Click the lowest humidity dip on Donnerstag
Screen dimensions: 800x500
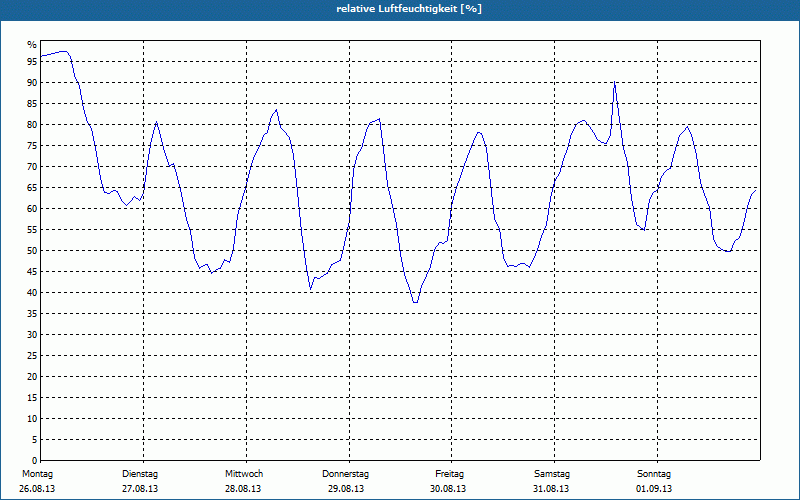pyautogui.click(x=415, y=302)
